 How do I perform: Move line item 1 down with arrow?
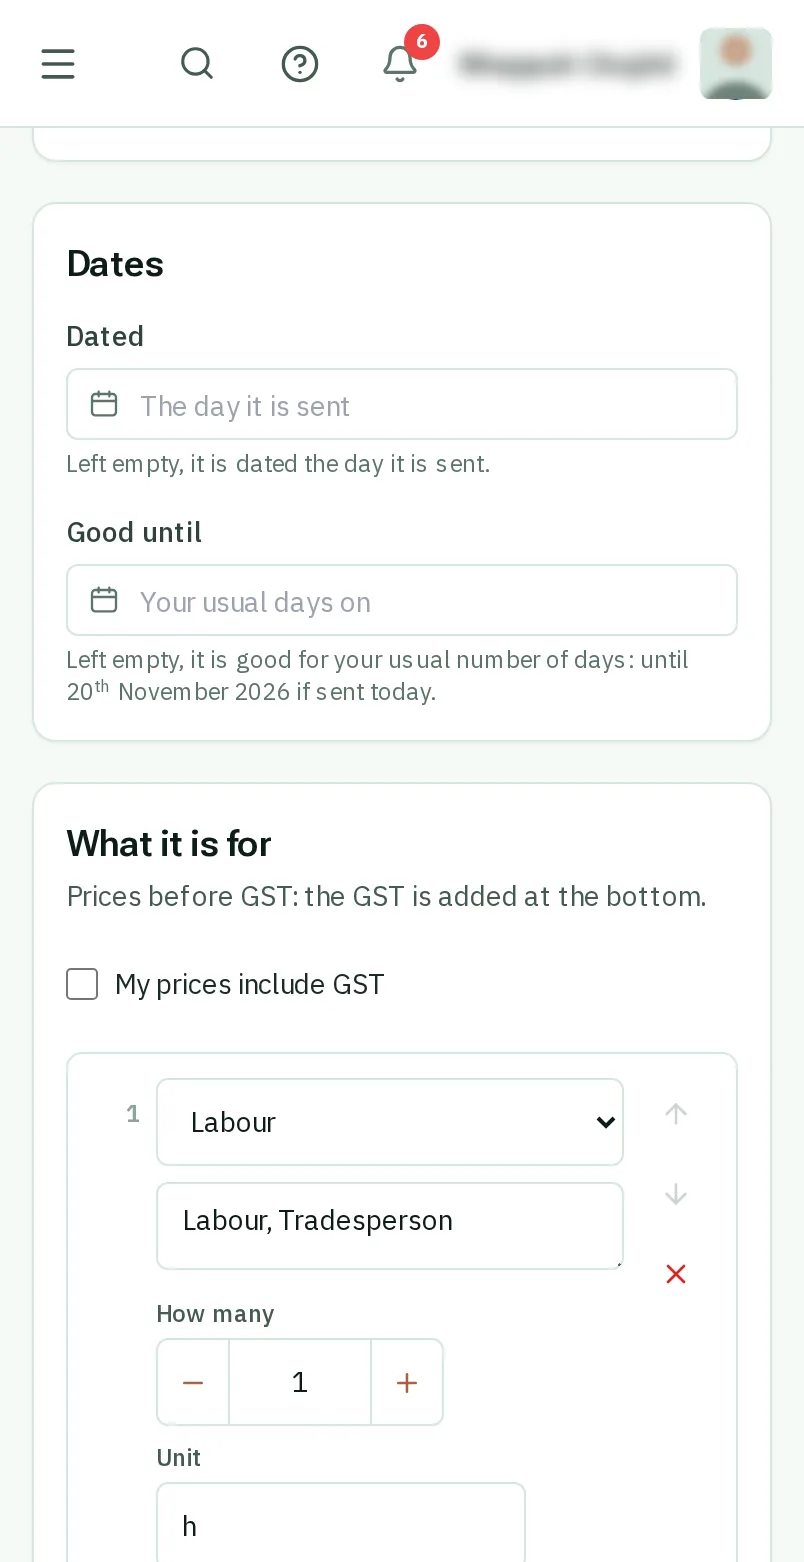[676, 1194]
